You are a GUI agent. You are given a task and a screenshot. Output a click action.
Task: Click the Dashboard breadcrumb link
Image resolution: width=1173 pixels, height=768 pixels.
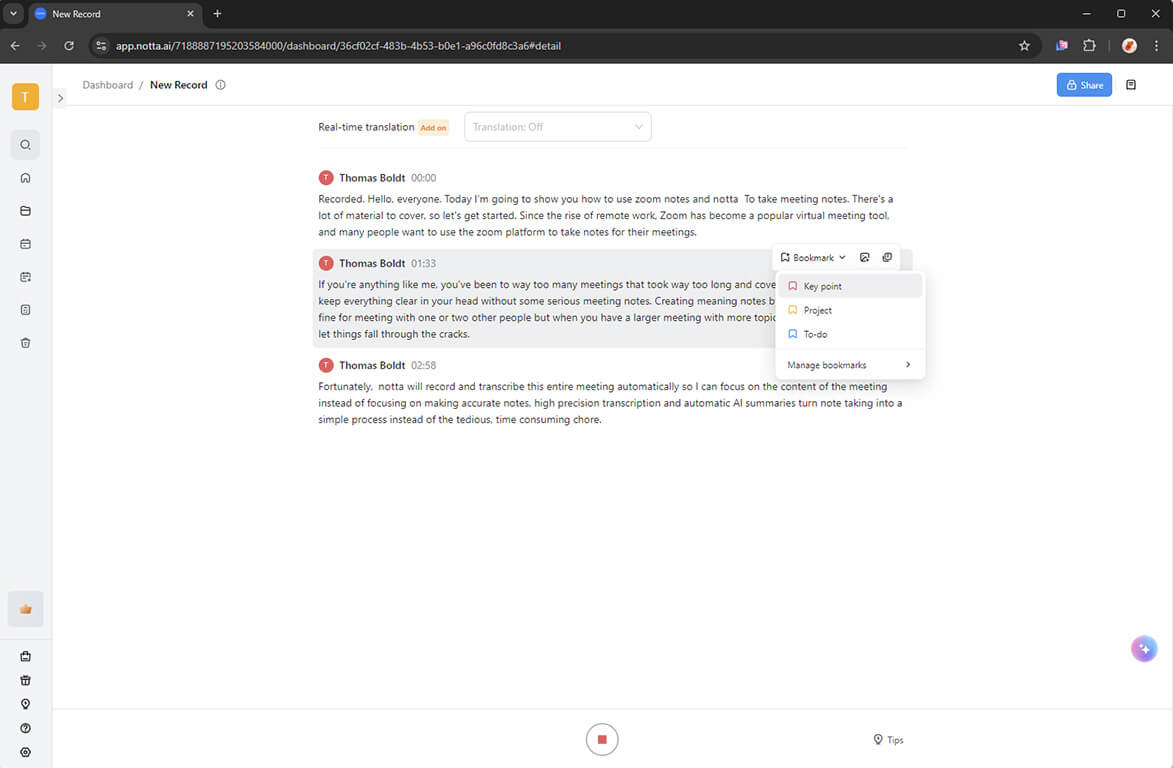coord(108,85)
